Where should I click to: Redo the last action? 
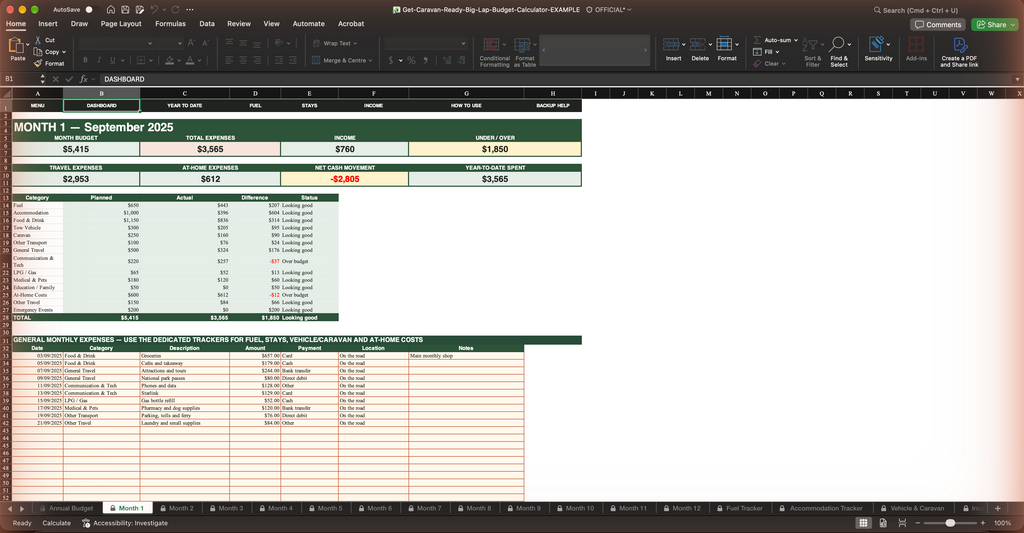(175, 10)
